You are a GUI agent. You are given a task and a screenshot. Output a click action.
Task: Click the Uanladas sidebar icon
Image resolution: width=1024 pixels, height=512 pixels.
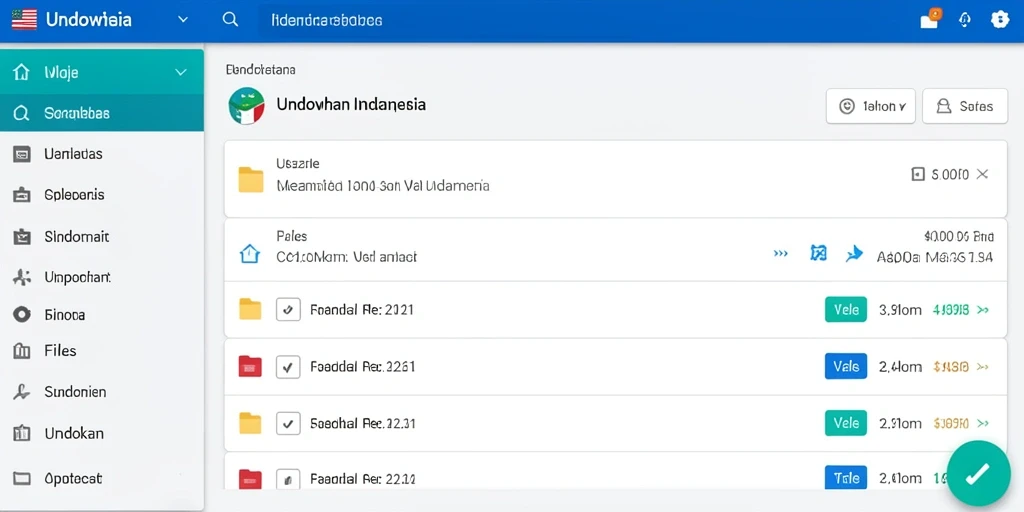(x=22, y=155)
